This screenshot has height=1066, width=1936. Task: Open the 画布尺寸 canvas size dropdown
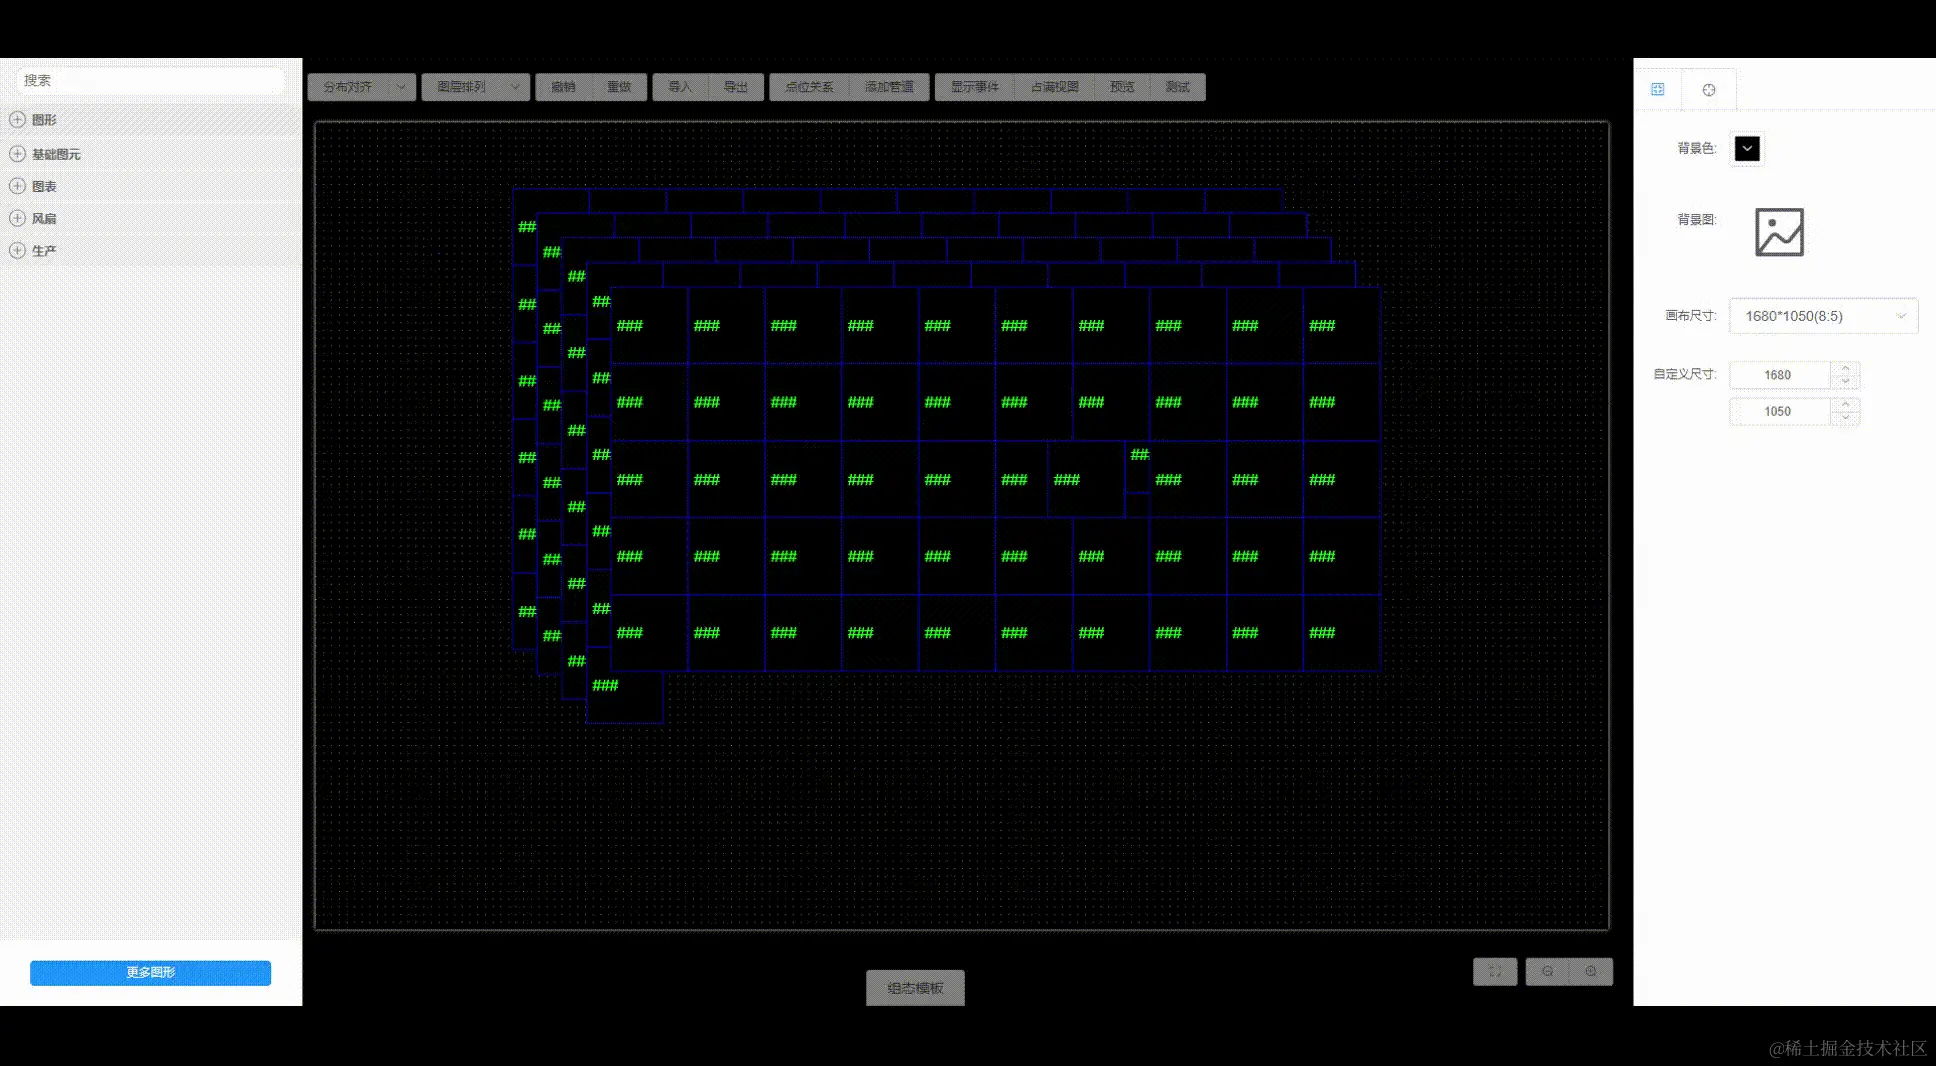pyautogui.click(x=1822, y=316)
